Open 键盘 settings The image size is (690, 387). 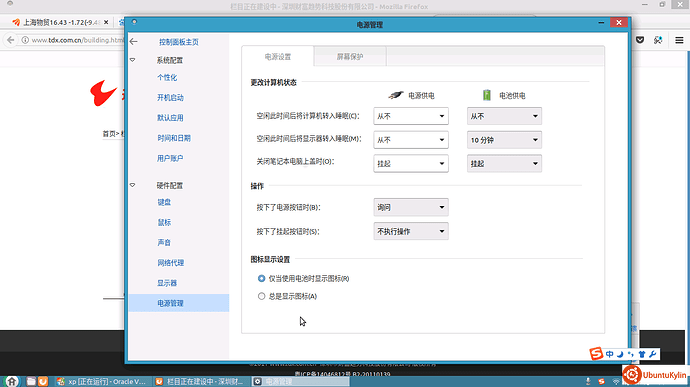tap(164, 202)
